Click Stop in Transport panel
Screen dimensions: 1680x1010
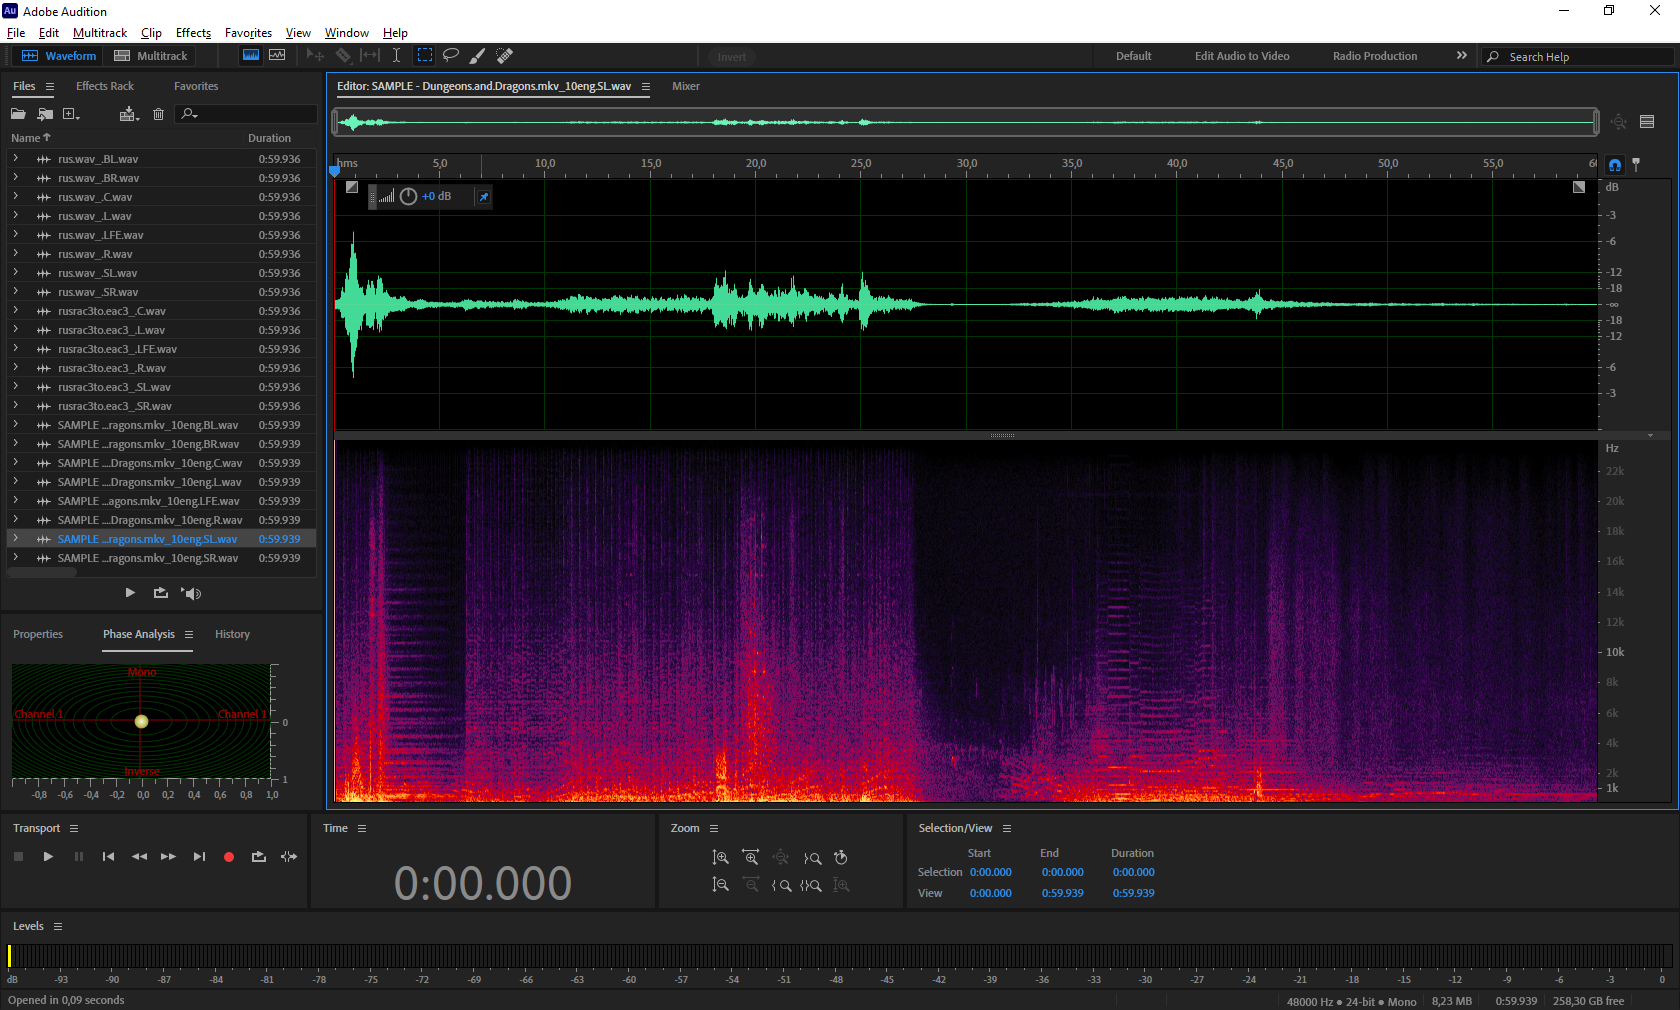coord(18,857)
